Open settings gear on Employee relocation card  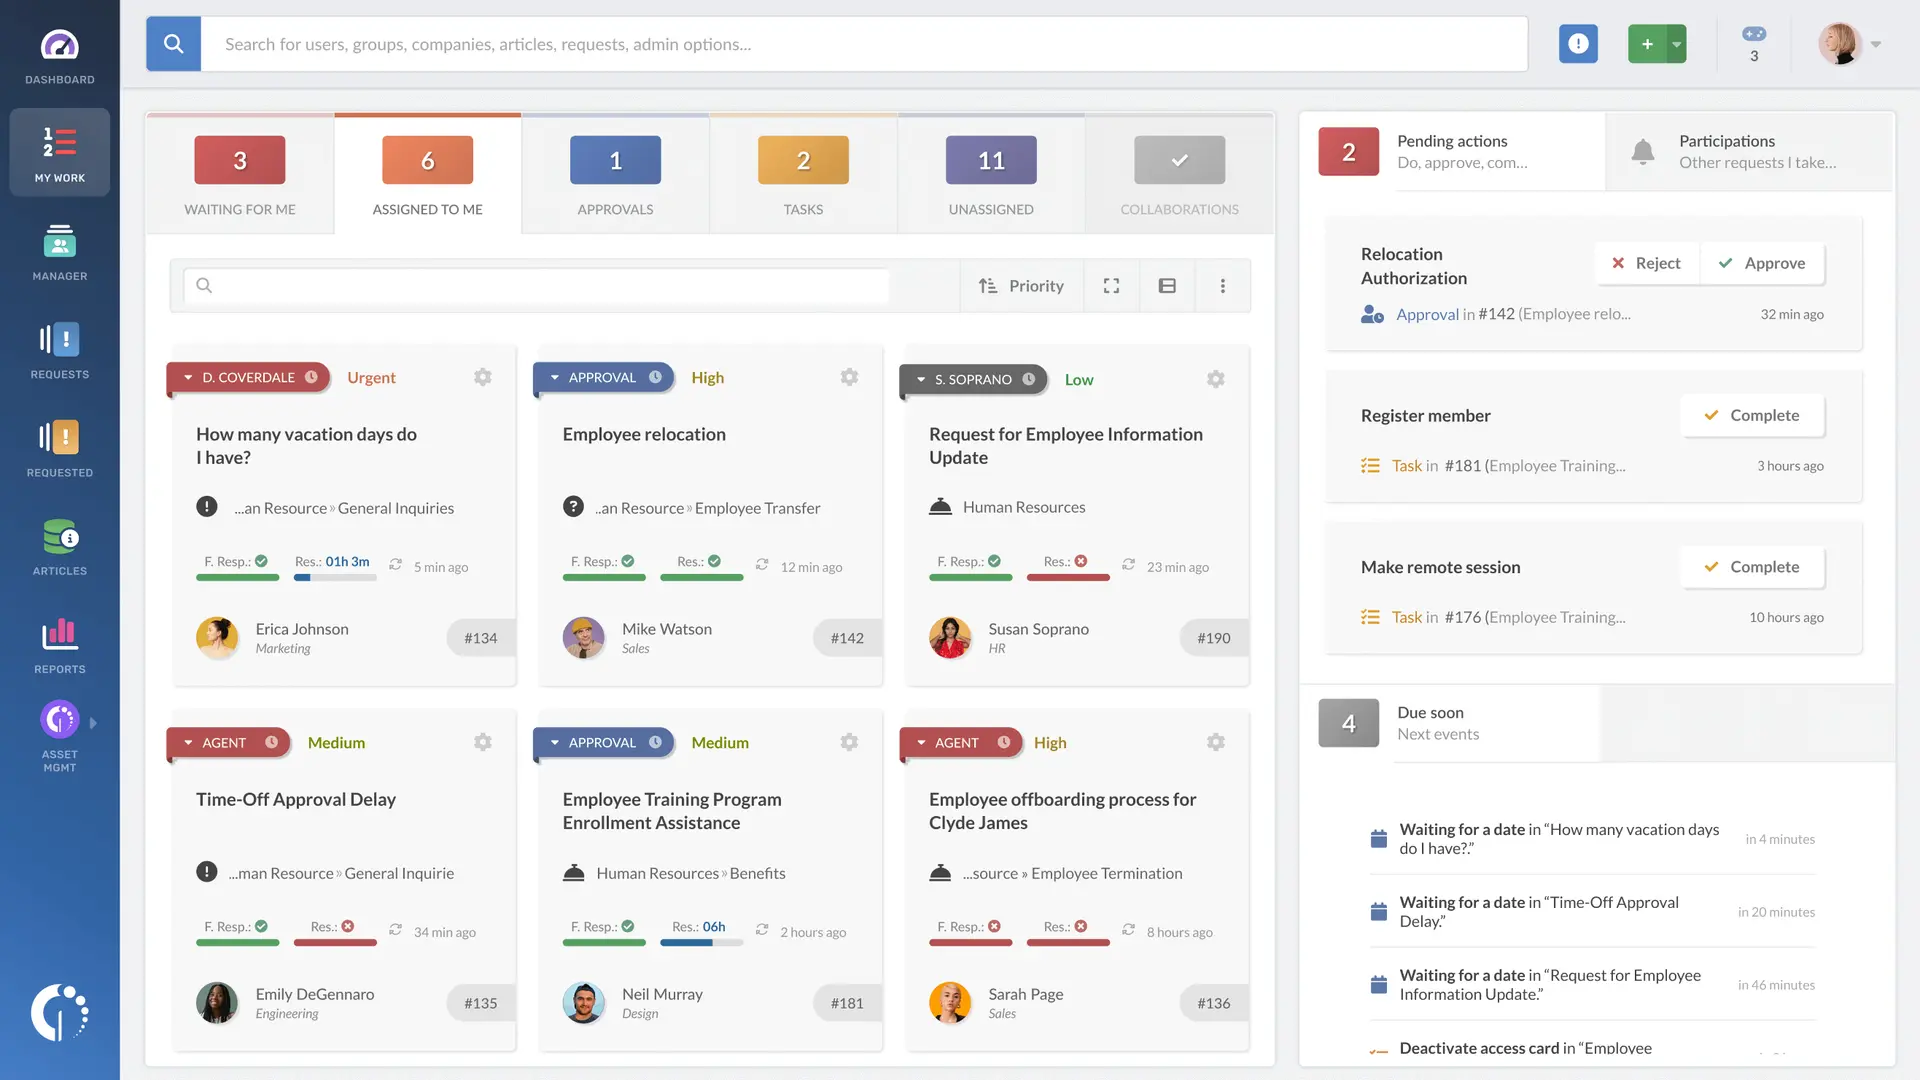click(x=849, y=377)
